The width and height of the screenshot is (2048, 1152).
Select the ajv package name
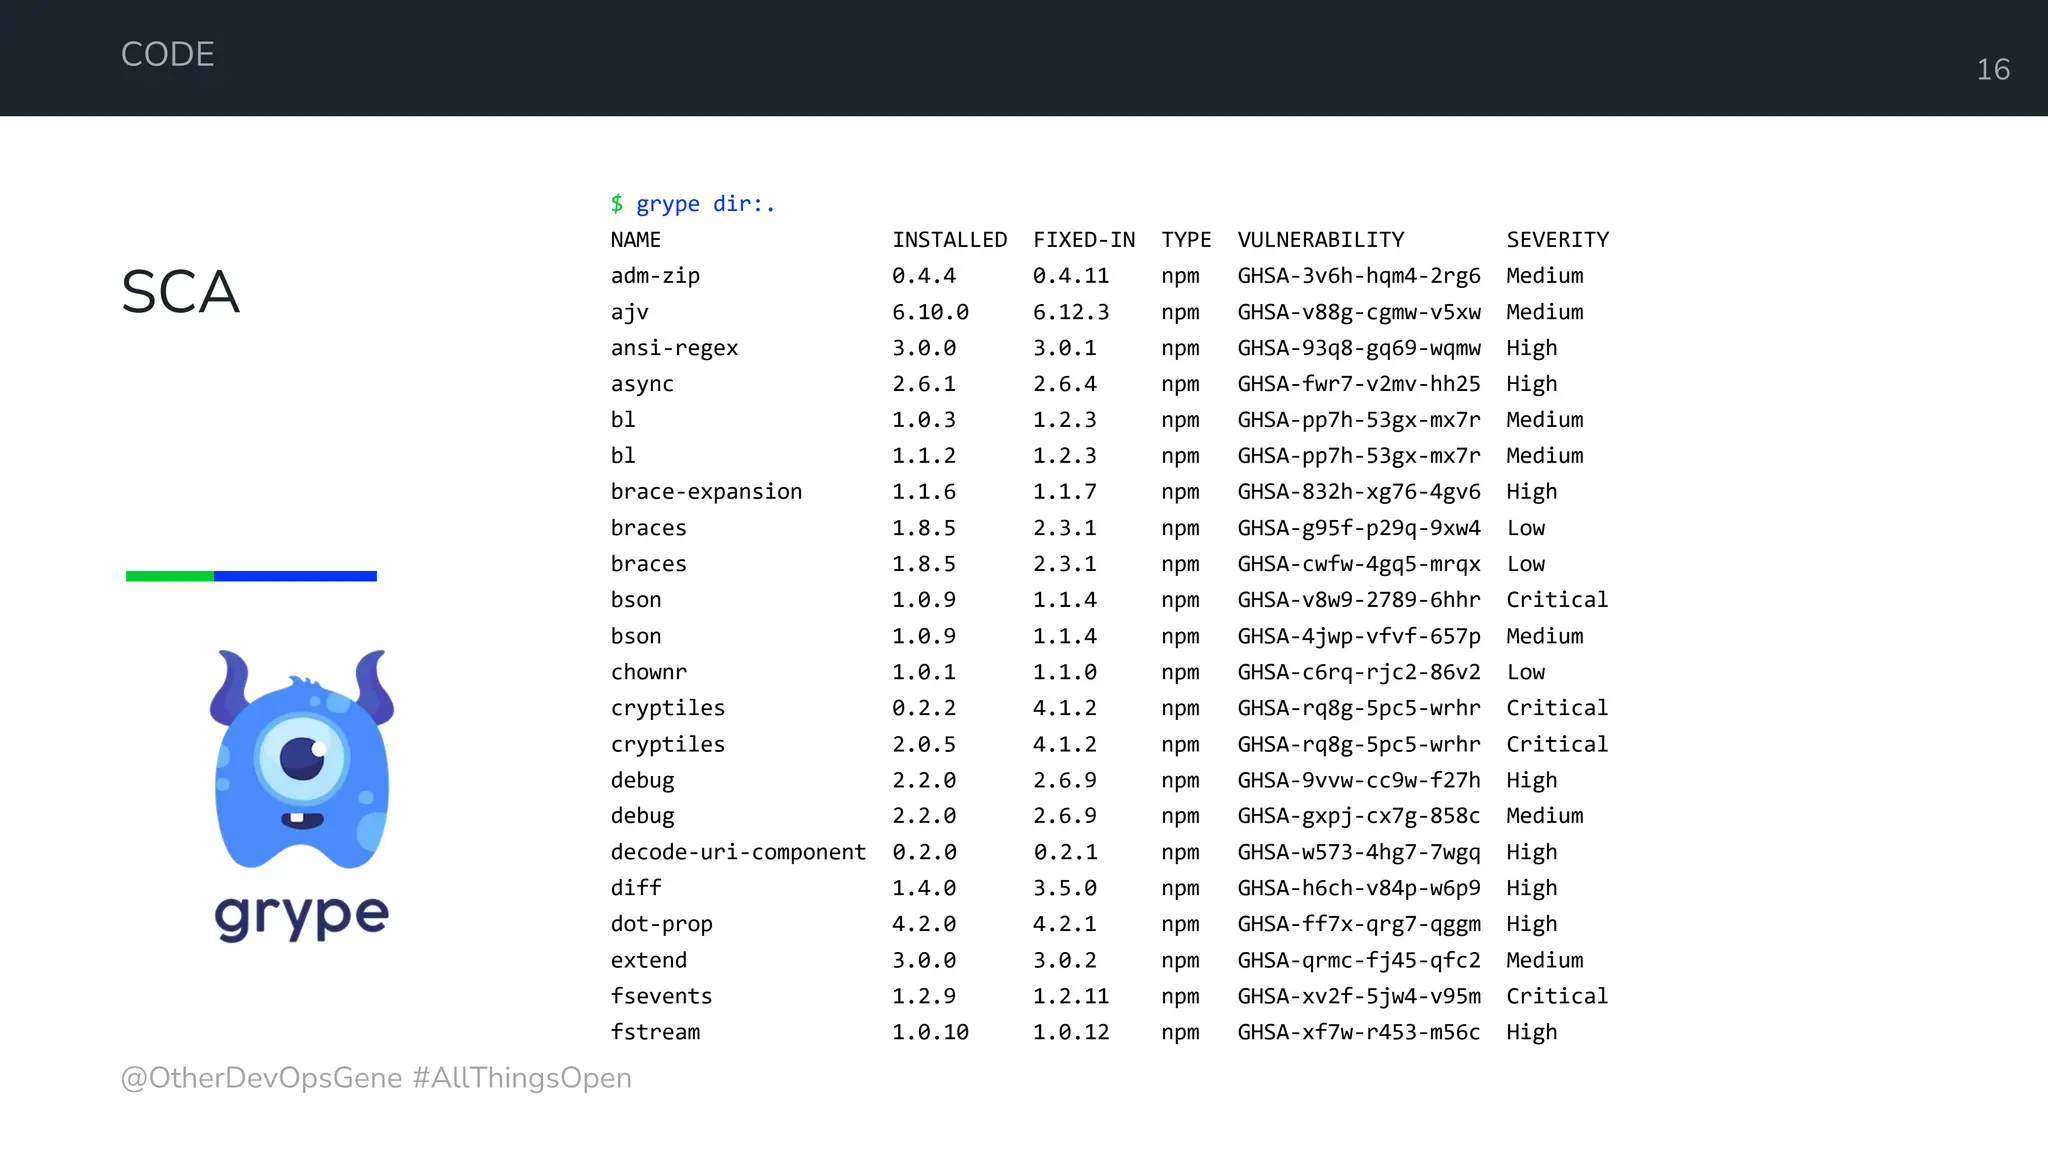[630, 312]
